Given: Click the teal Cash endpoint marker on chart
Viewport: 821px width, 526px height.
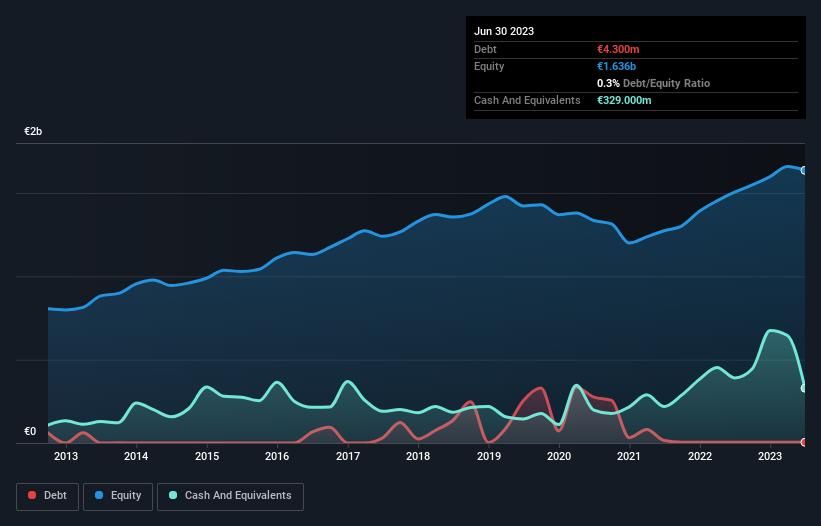Looking at the screenshot, I should click(803, 388).
